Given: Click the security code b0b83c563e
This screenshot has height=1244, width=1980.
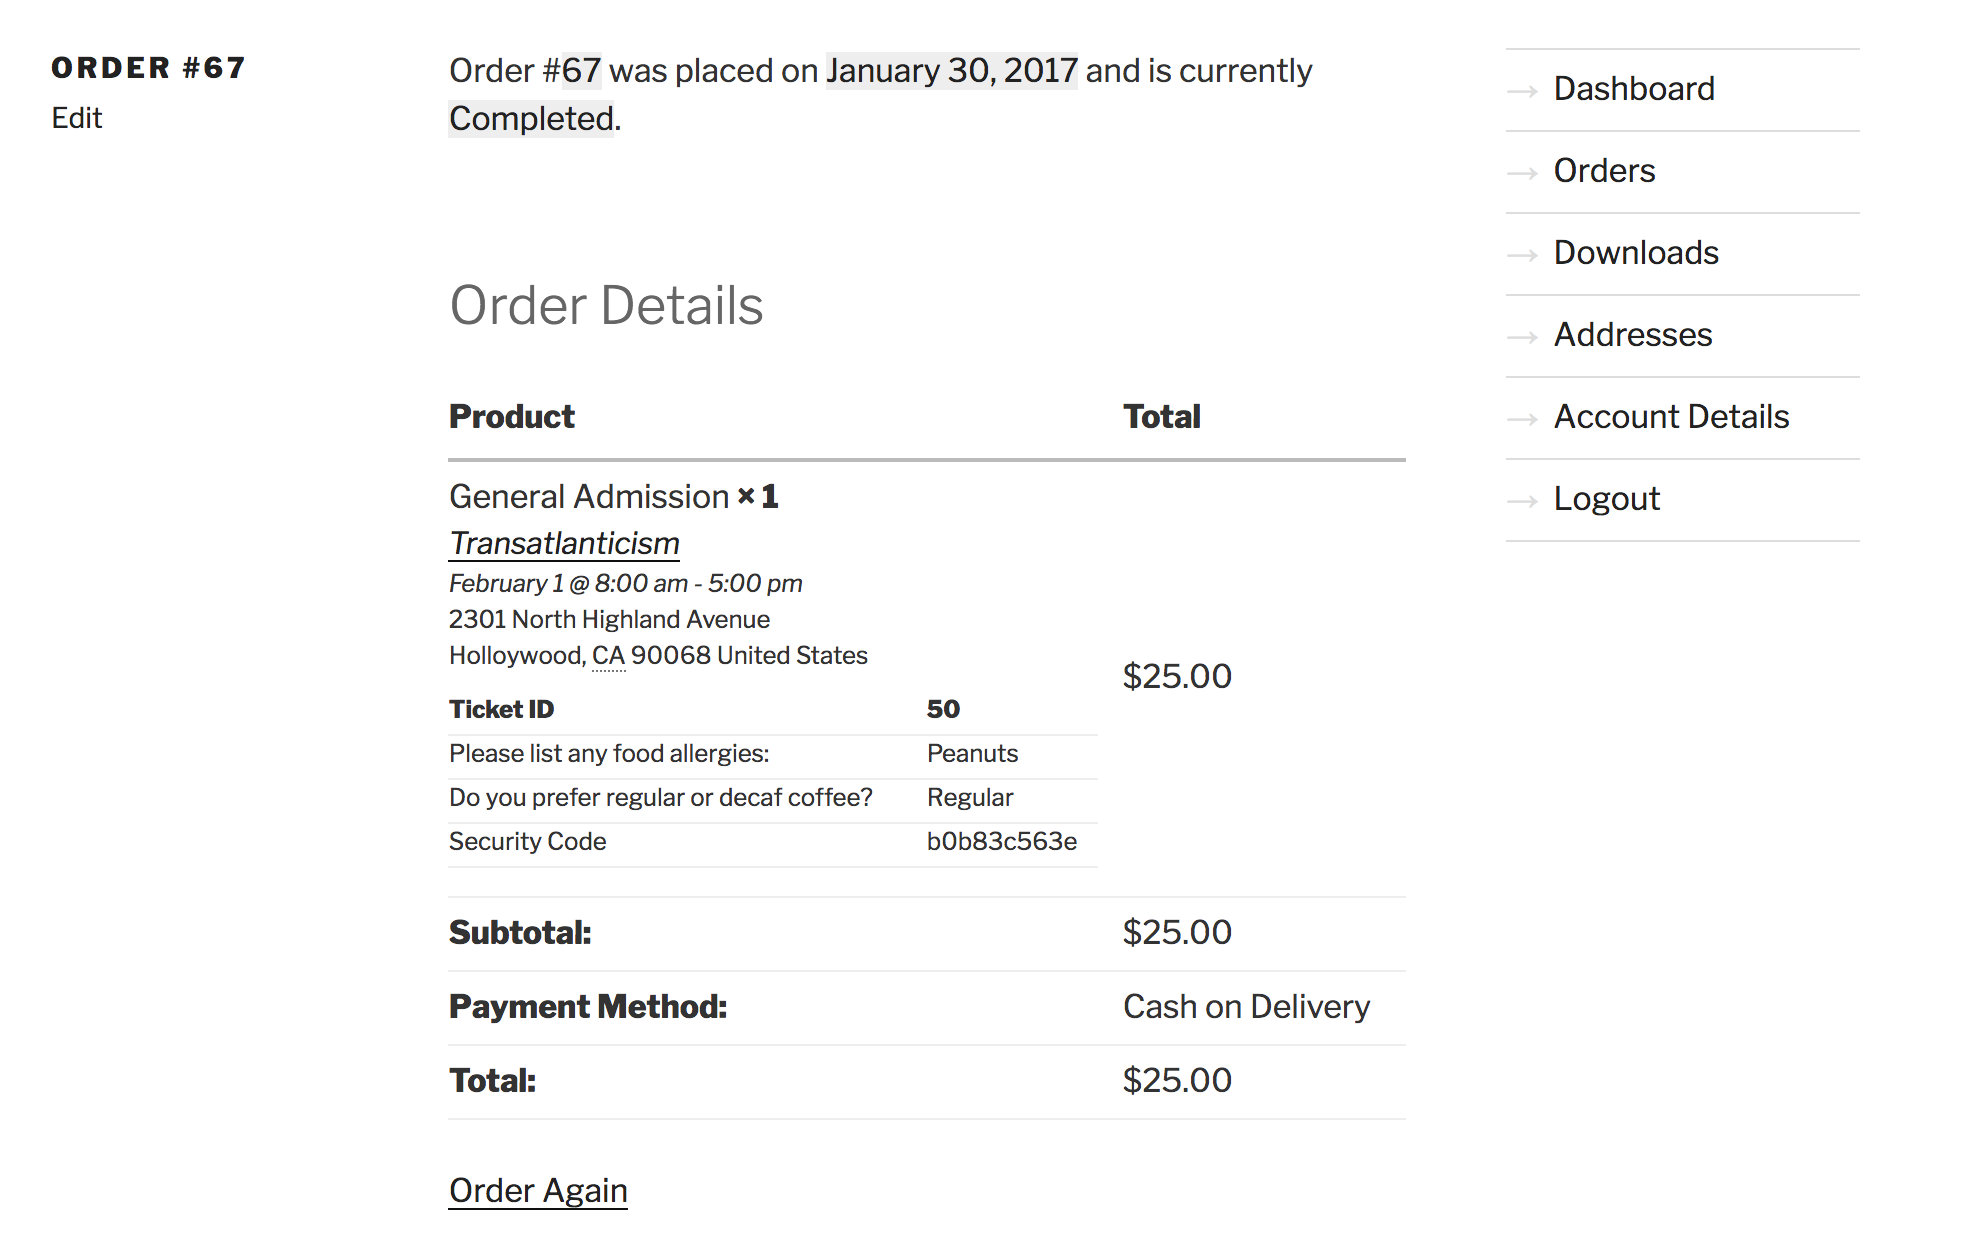Looking at the screenshot, I should click(1001, 842).
